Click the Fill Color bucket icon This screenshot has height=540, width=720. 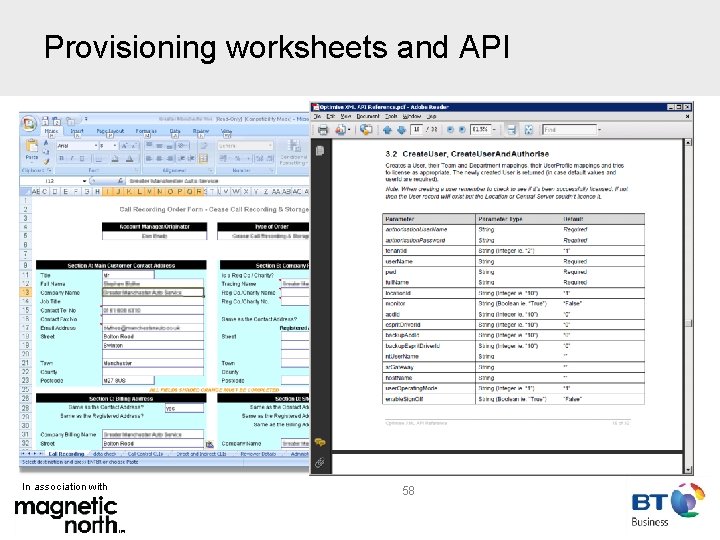[115, 159]
